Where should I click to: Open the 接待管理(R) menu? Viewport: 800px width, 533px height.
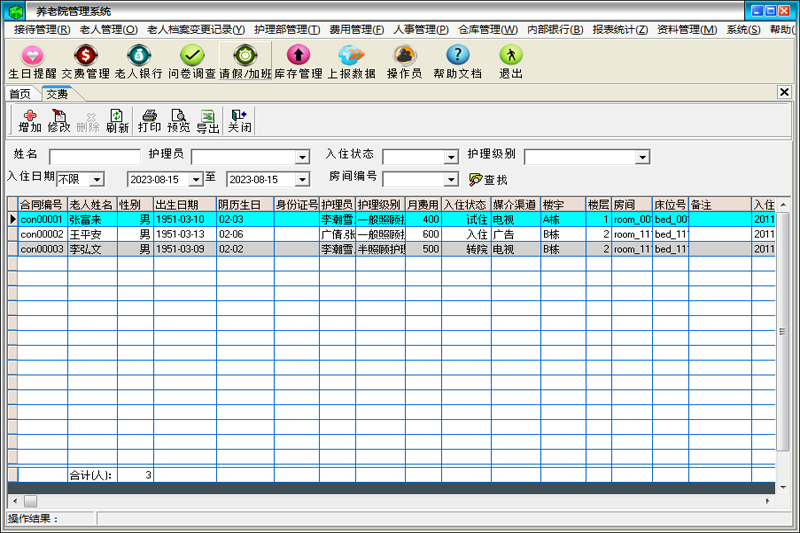click(42, 30)
